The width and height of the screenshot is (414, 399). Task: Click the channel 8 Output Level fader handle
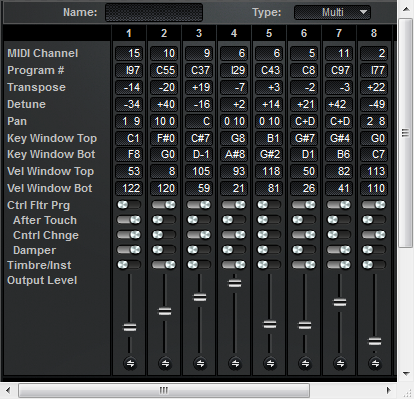pos(375,342)
